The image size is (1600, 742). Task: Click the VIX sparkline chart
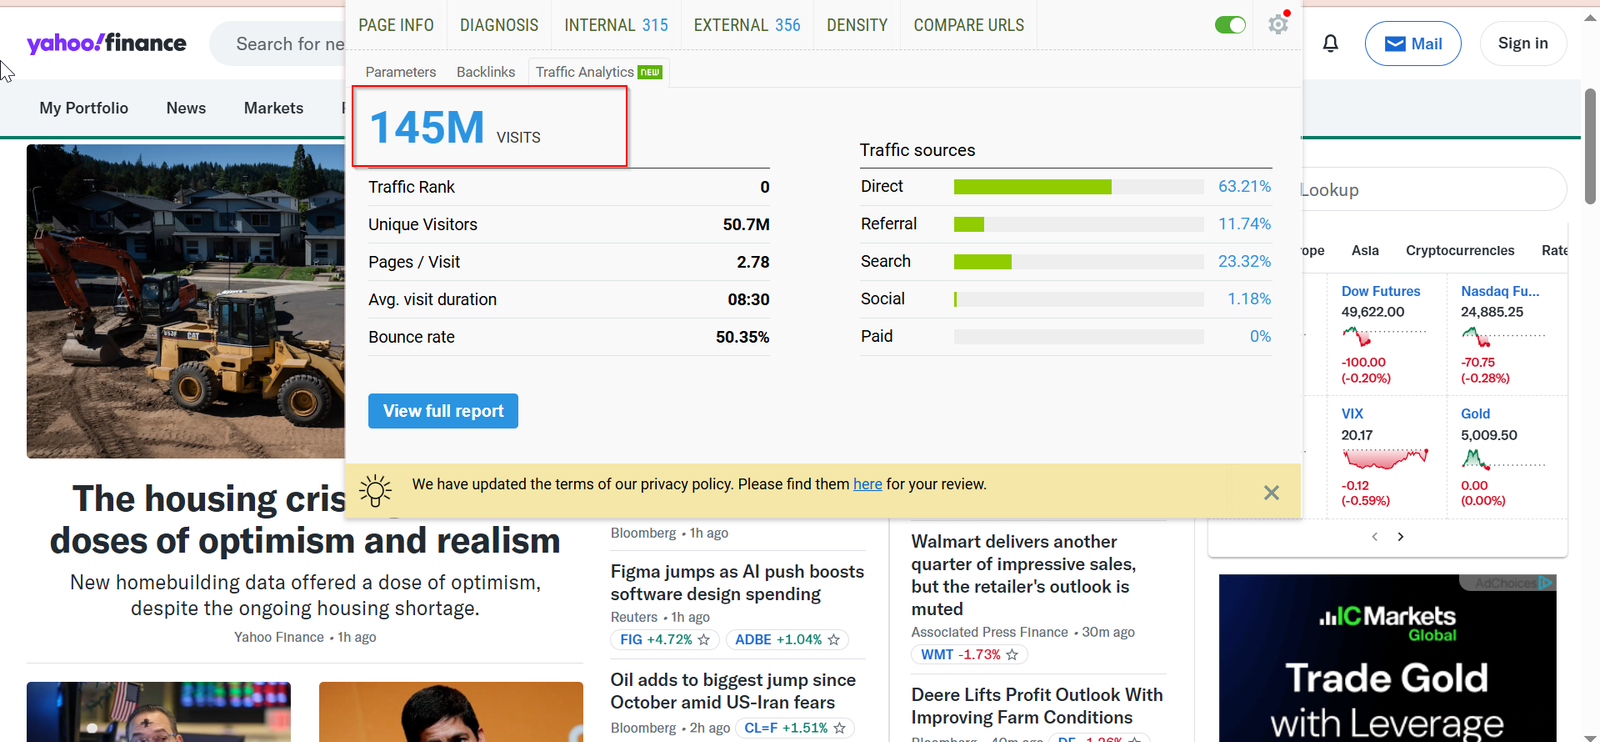(x=1385, y=459)
